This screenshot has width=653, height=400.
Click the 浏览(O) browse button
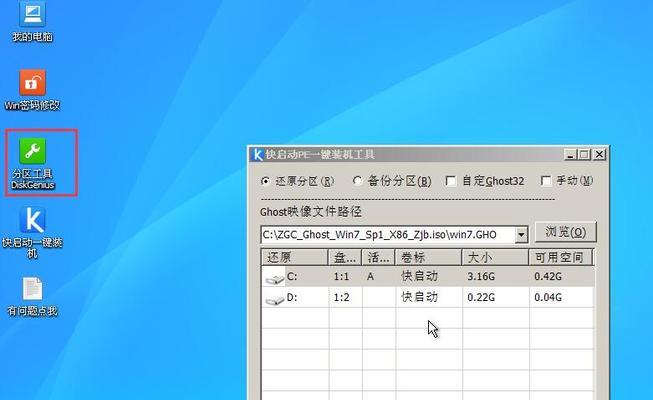tap(565, 232)
